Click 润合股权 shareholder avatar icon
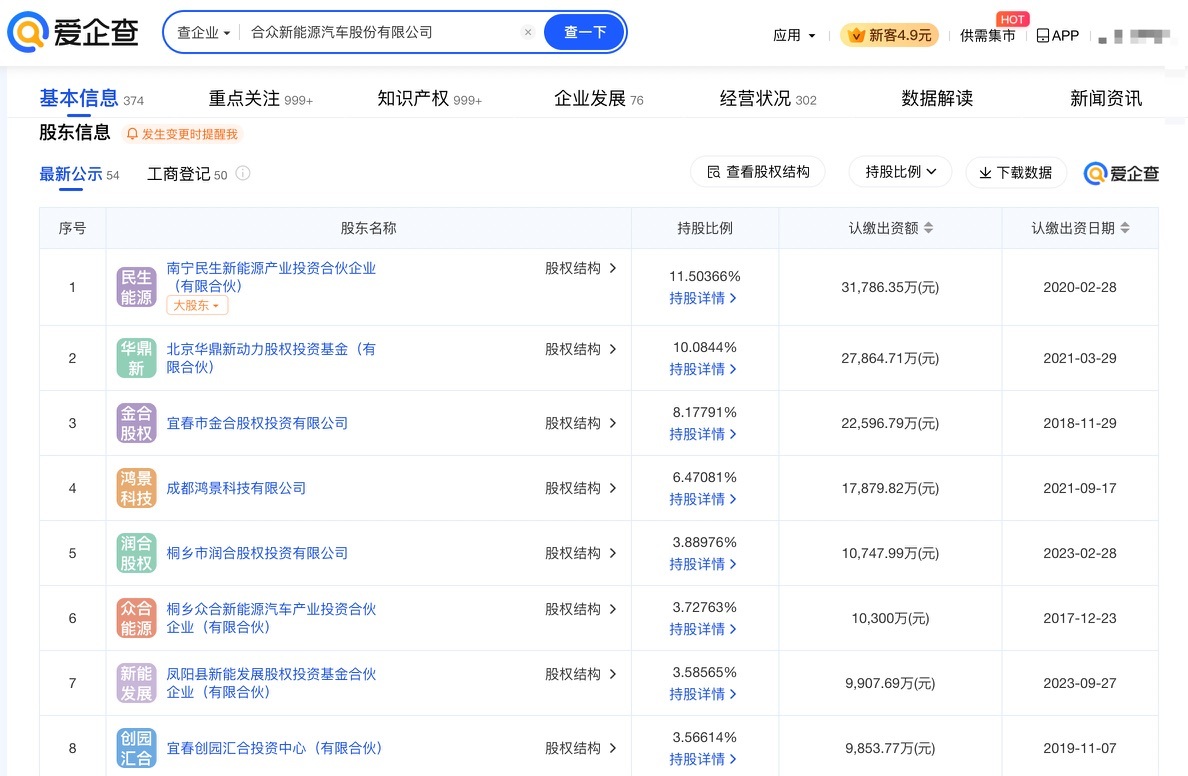 [x=136, y=553]
